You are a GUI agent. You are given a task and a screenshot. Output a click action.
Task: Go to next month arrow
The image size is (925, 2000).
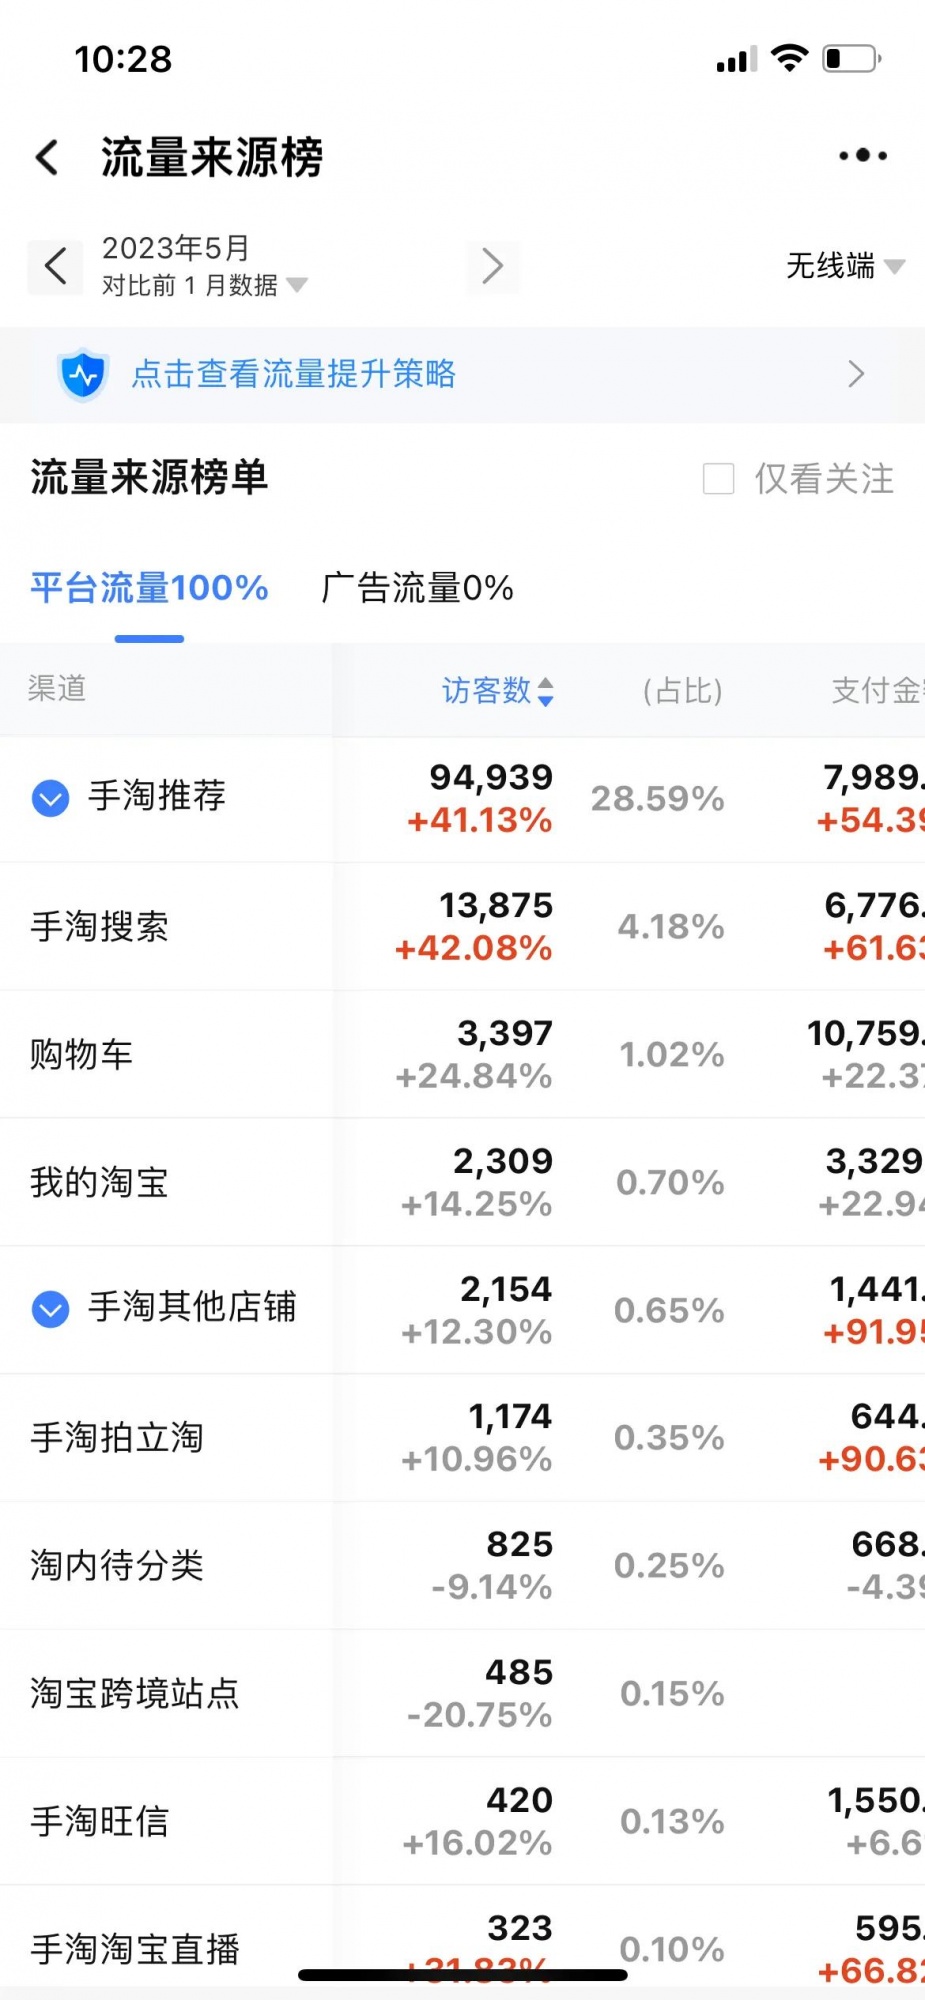click(492, 266)
